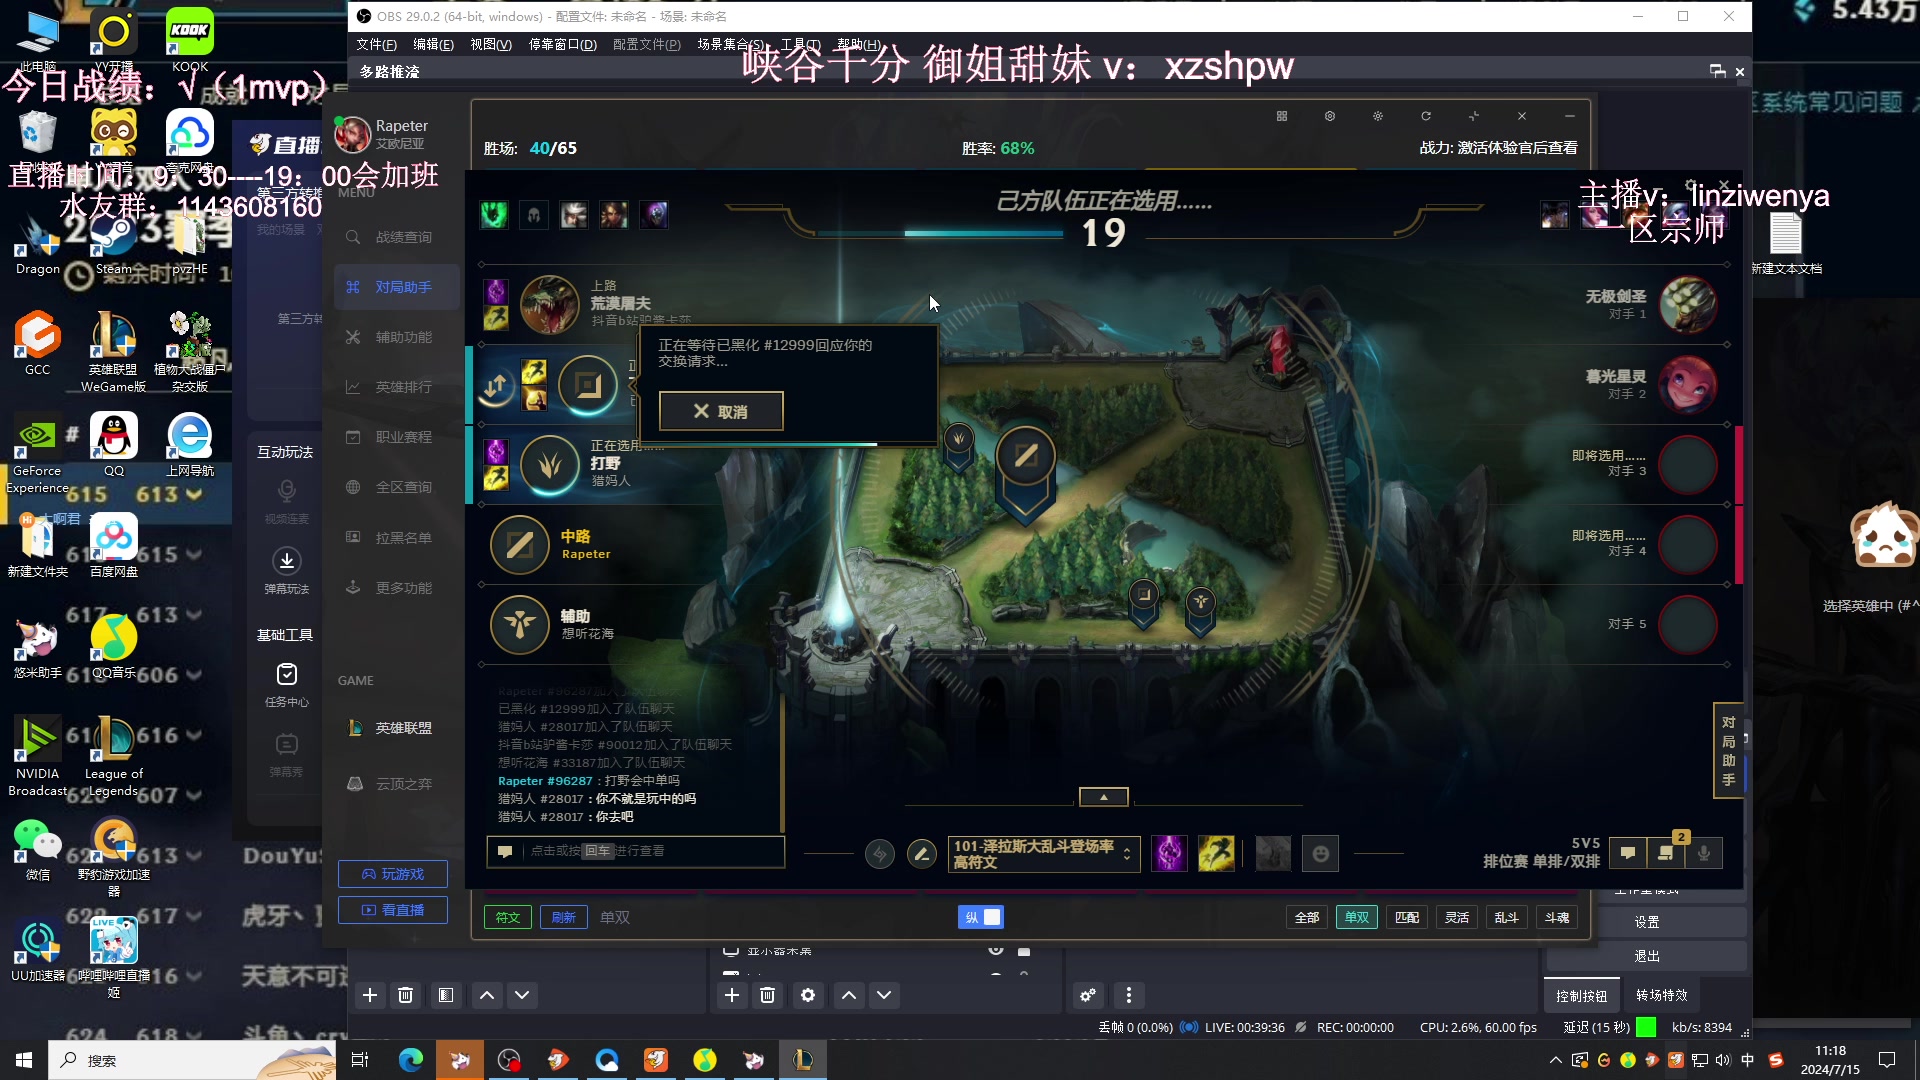
Task: Select the 全部 filter
Action: (1307, 917)
